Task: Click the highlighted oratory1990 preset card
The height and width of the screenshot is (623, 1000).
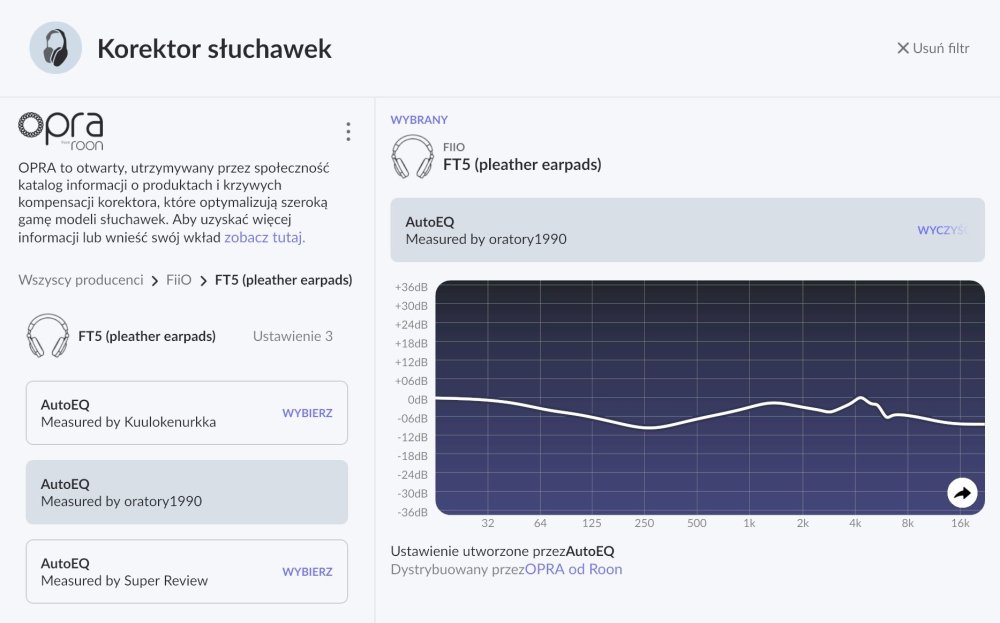Action: (x=186, y=492)
